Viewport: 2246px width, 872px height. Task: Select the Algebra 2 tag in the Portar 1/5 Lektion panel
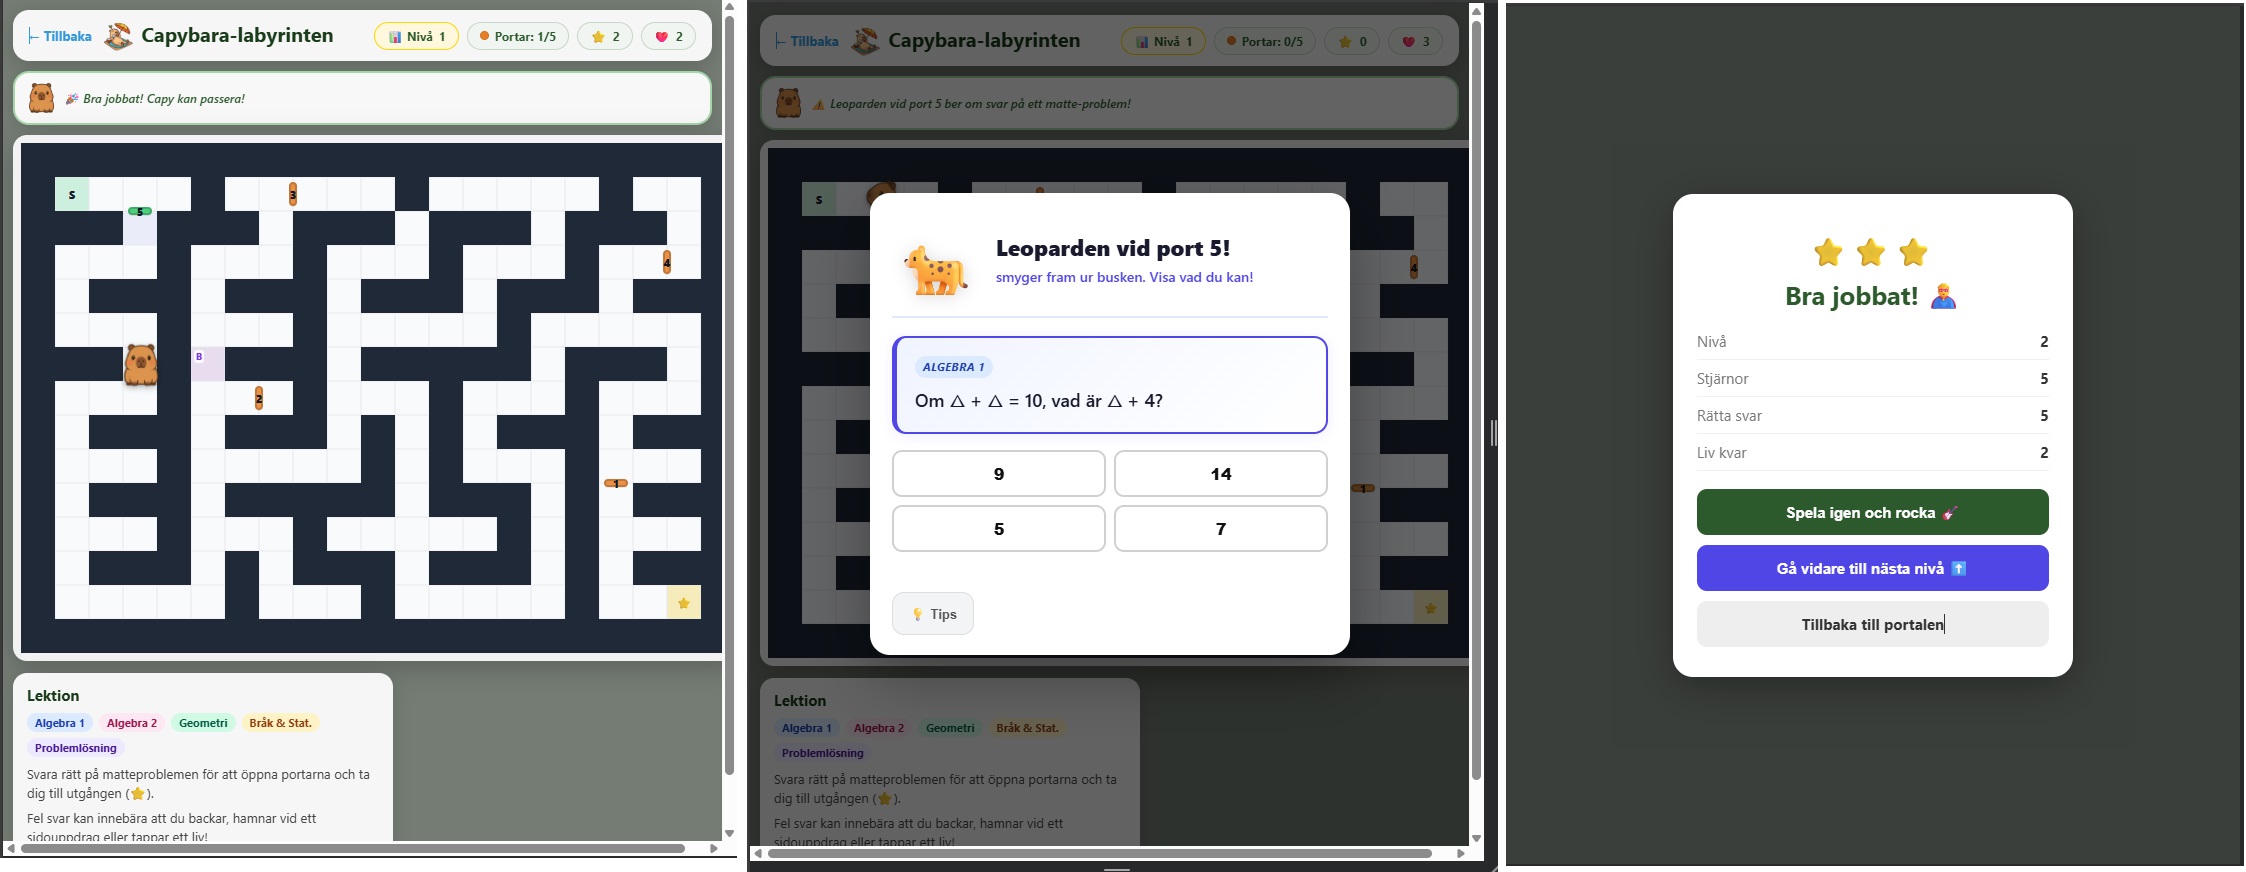point(132,723)
